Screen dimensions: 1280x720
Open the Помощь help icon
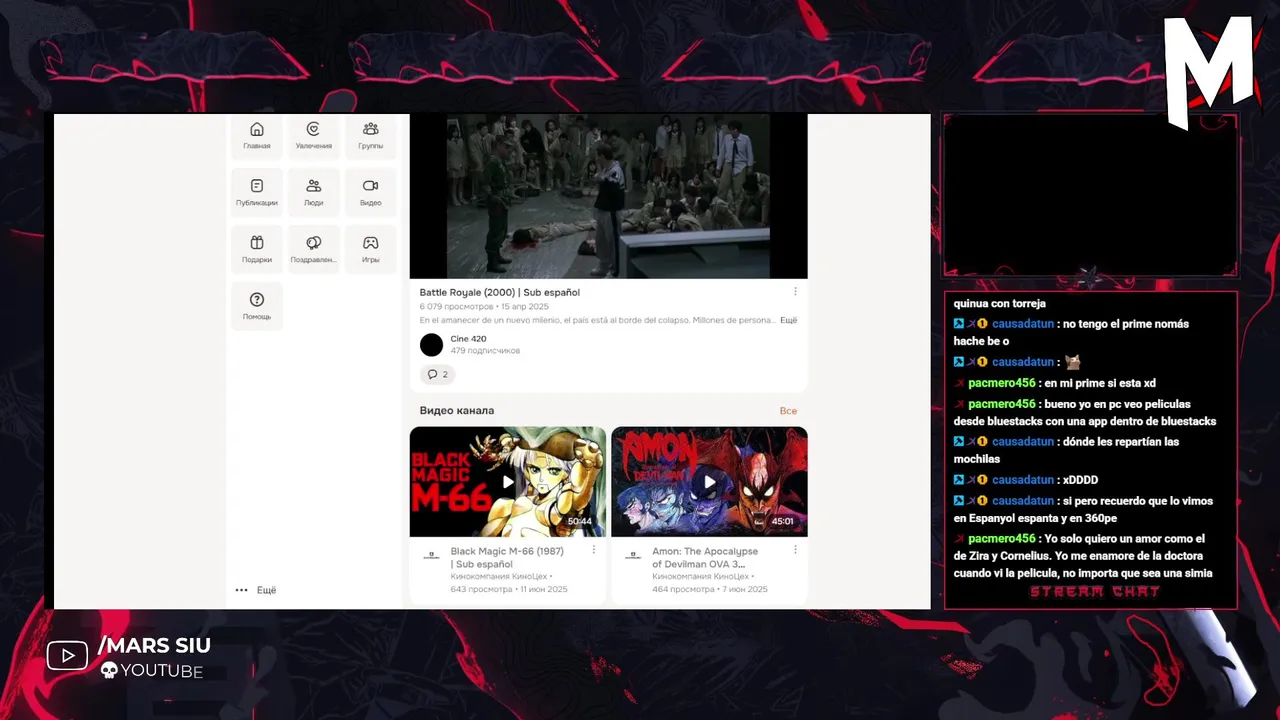[x=257, y=307]
